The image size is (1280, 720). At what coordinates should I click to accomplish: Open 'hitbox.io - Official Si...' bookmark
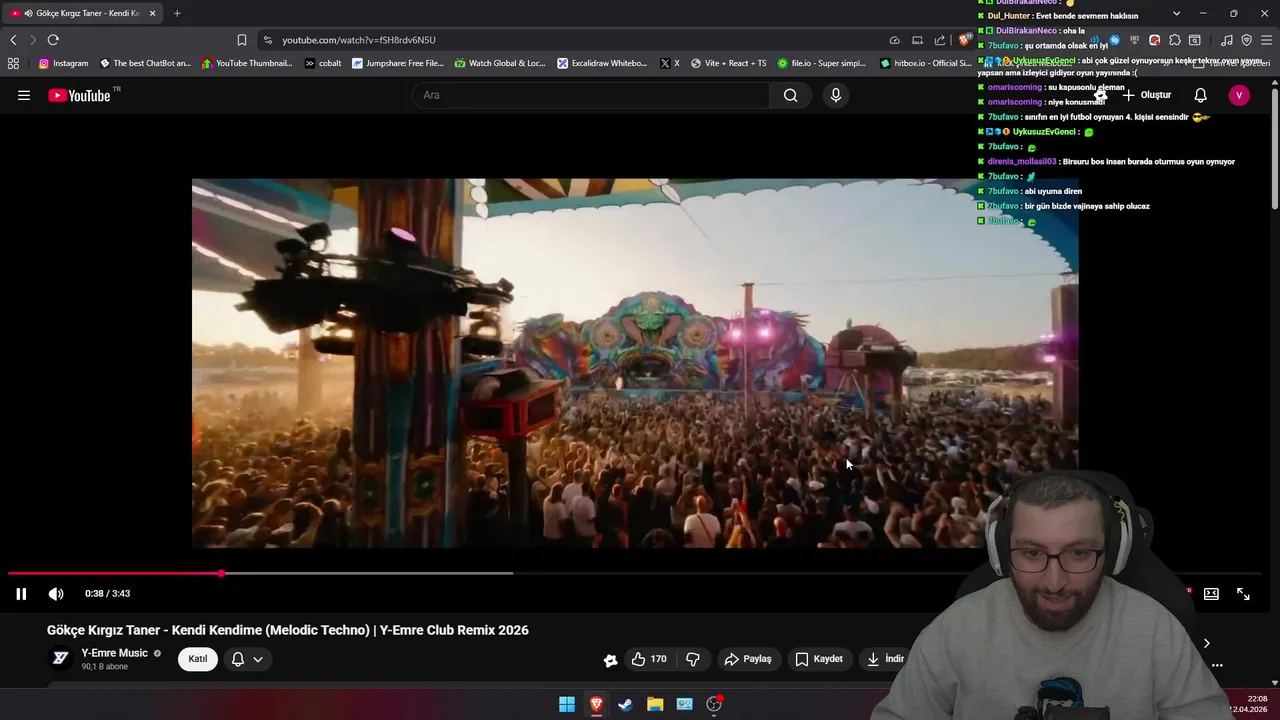(x=925, y=63)
